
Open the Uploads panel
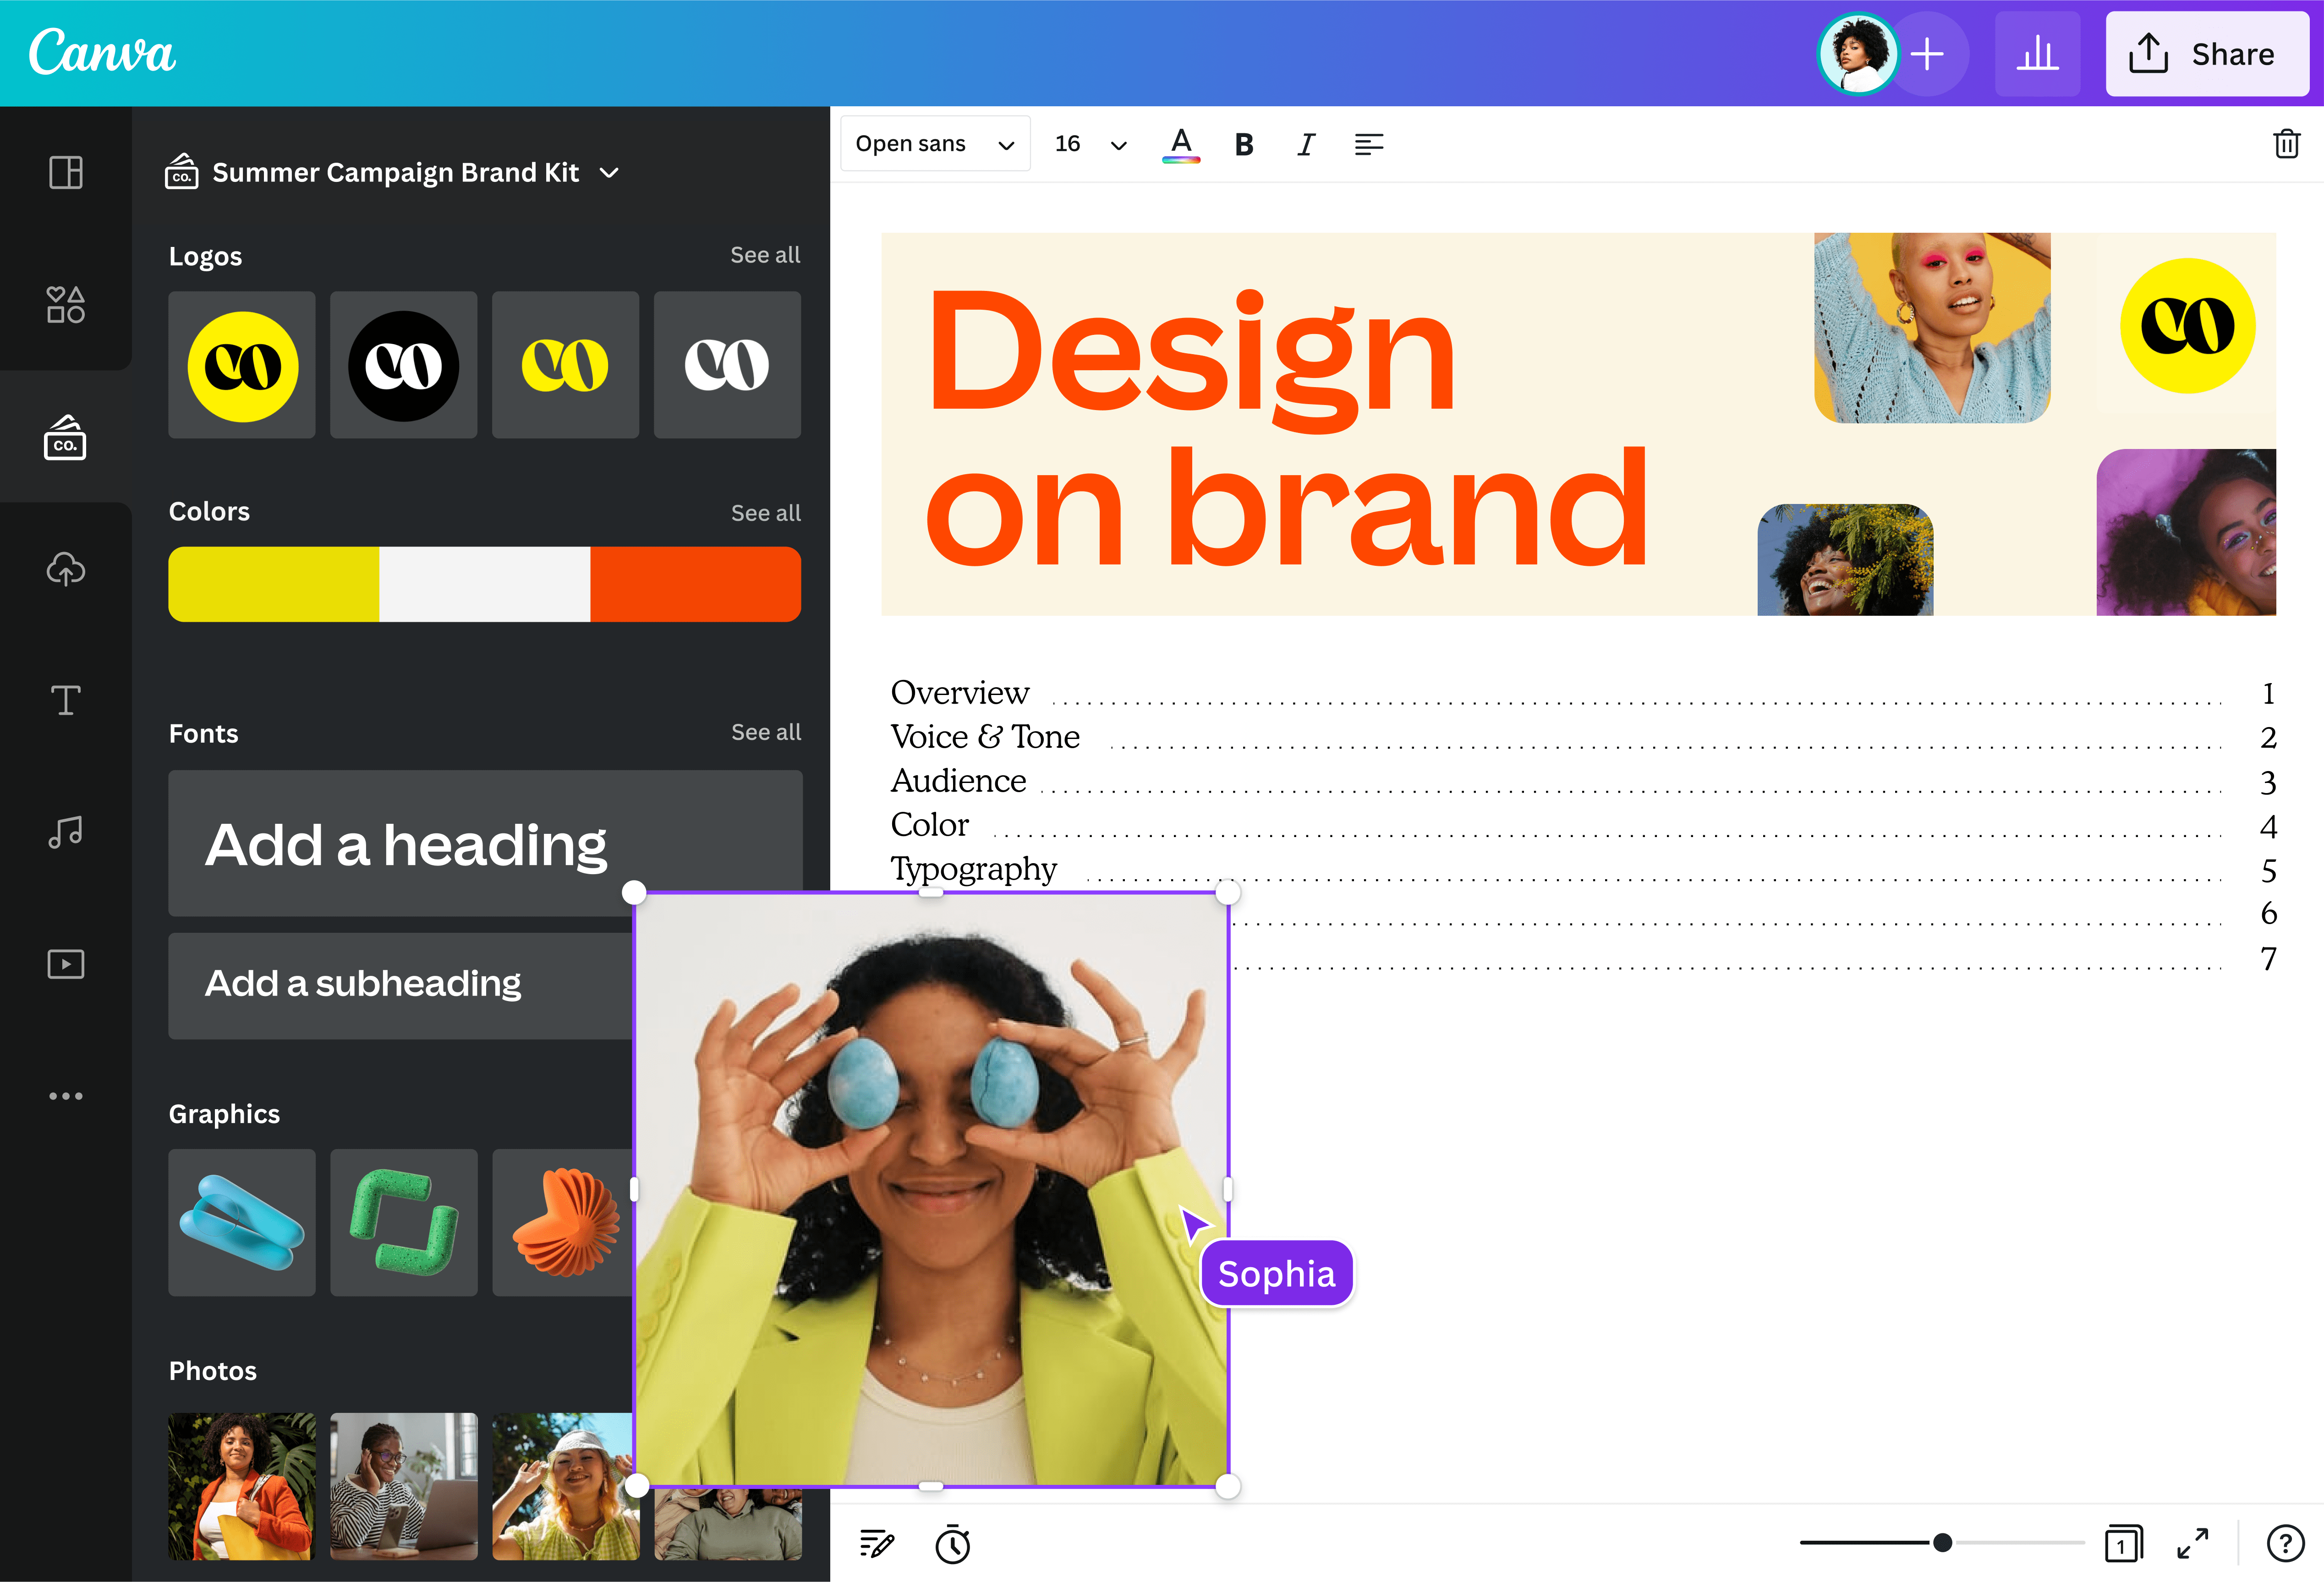click(x=65, y=570)
